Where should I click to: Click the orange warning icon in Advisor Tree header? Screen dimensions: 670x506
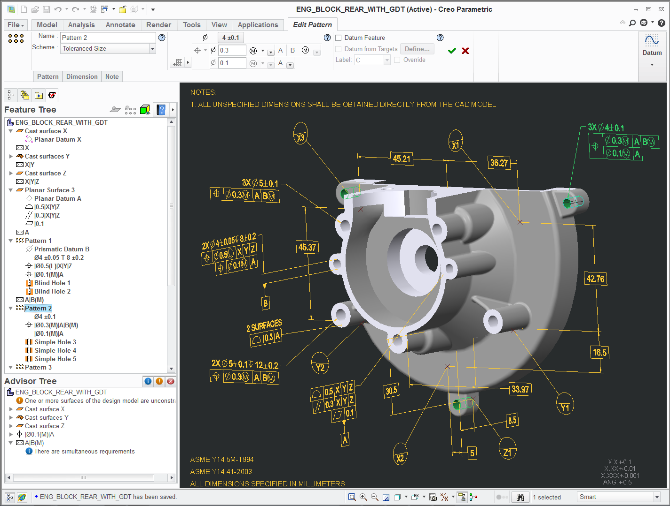point(159,381)
